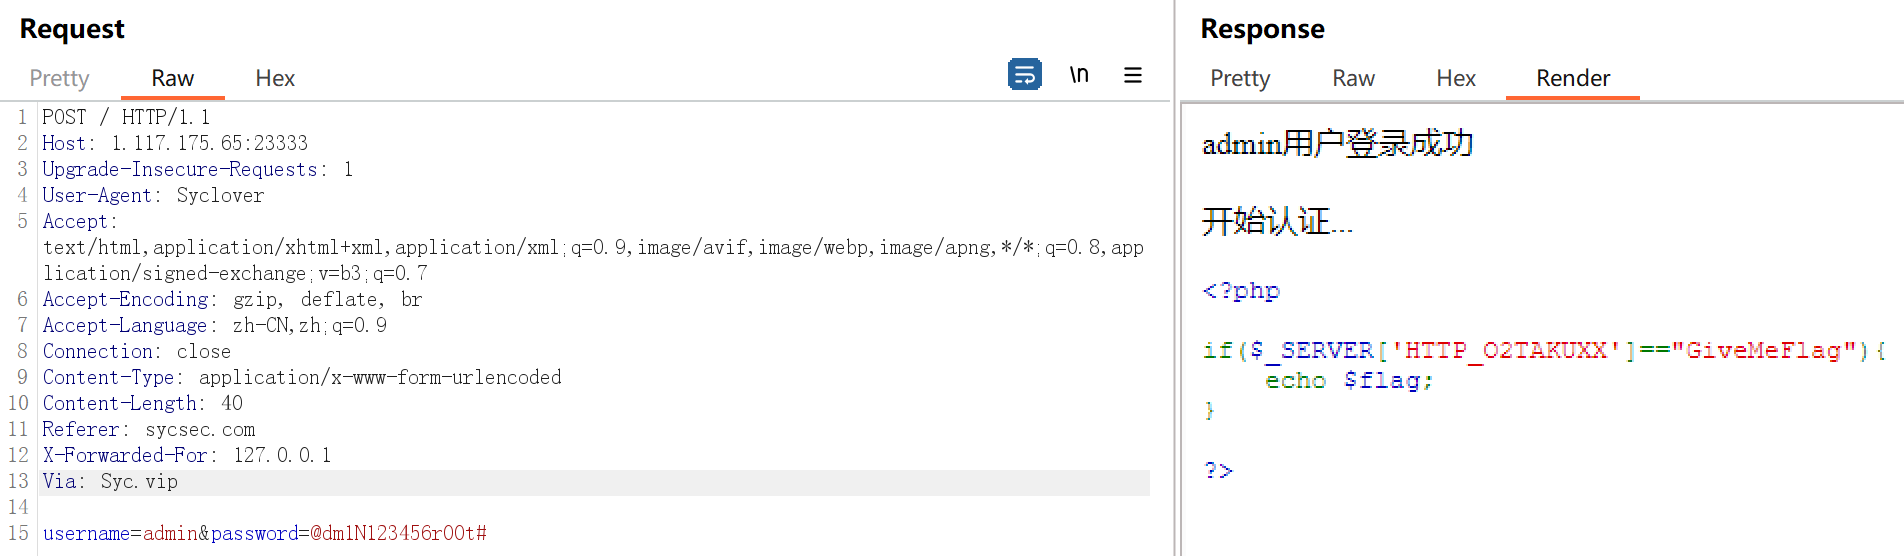This screenshot has height=556, width=1904.
Task: Show the Response Raw tab
Action: [1353, 78]
